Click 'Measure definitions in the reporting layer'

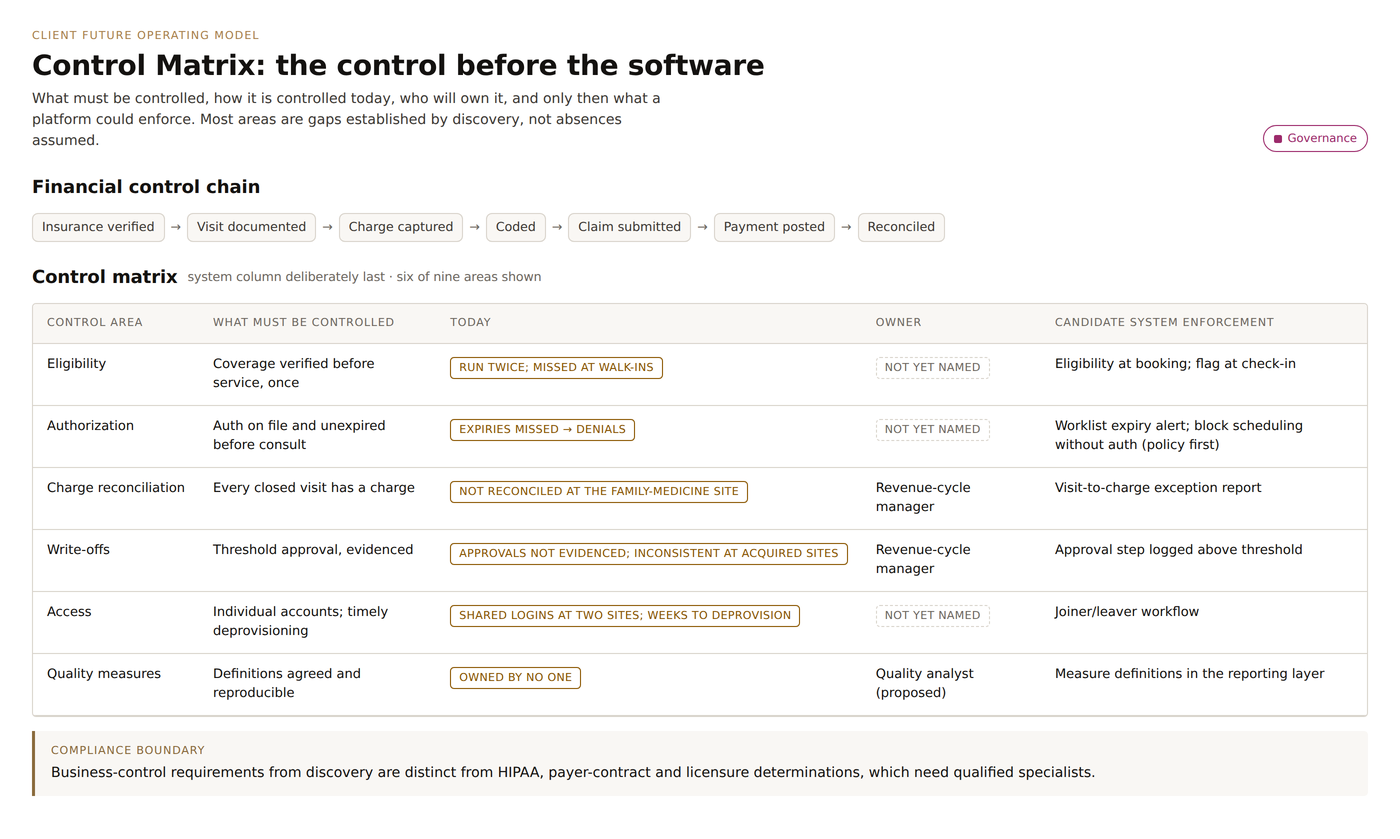tap(1190, 674)
